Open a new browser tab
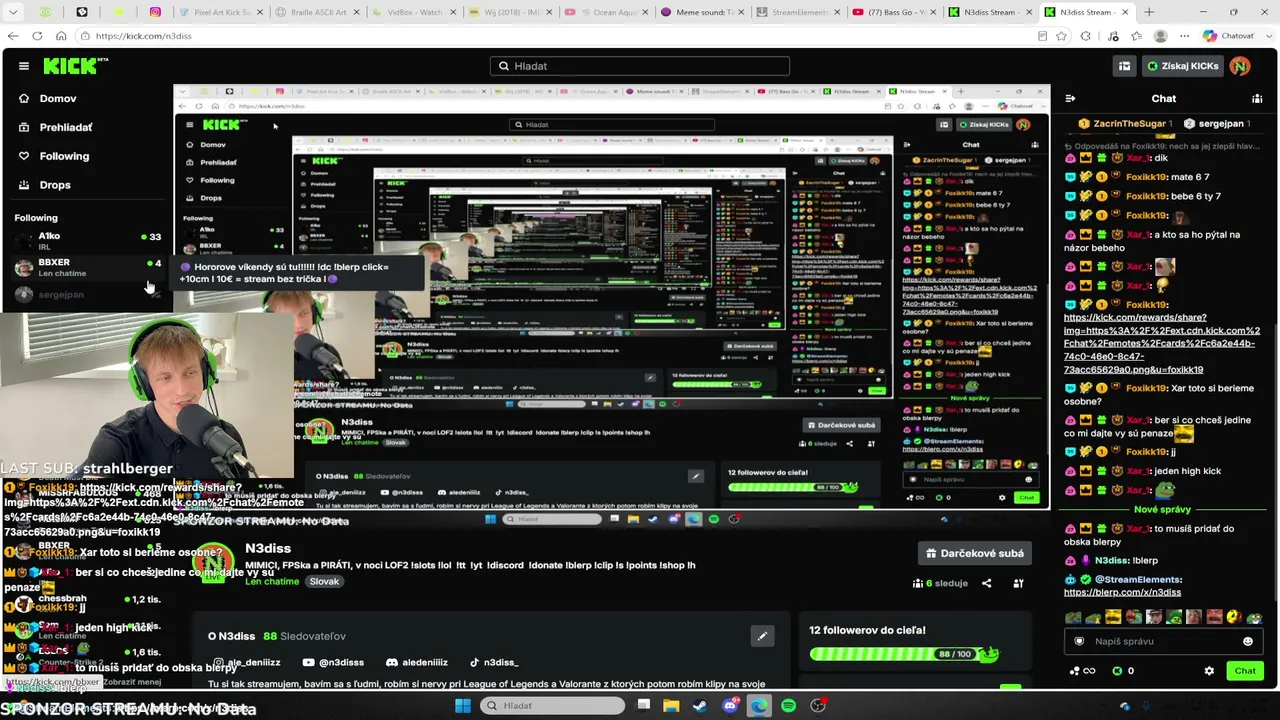The width and height of the screenshot is (1280, 720). 1149,12
